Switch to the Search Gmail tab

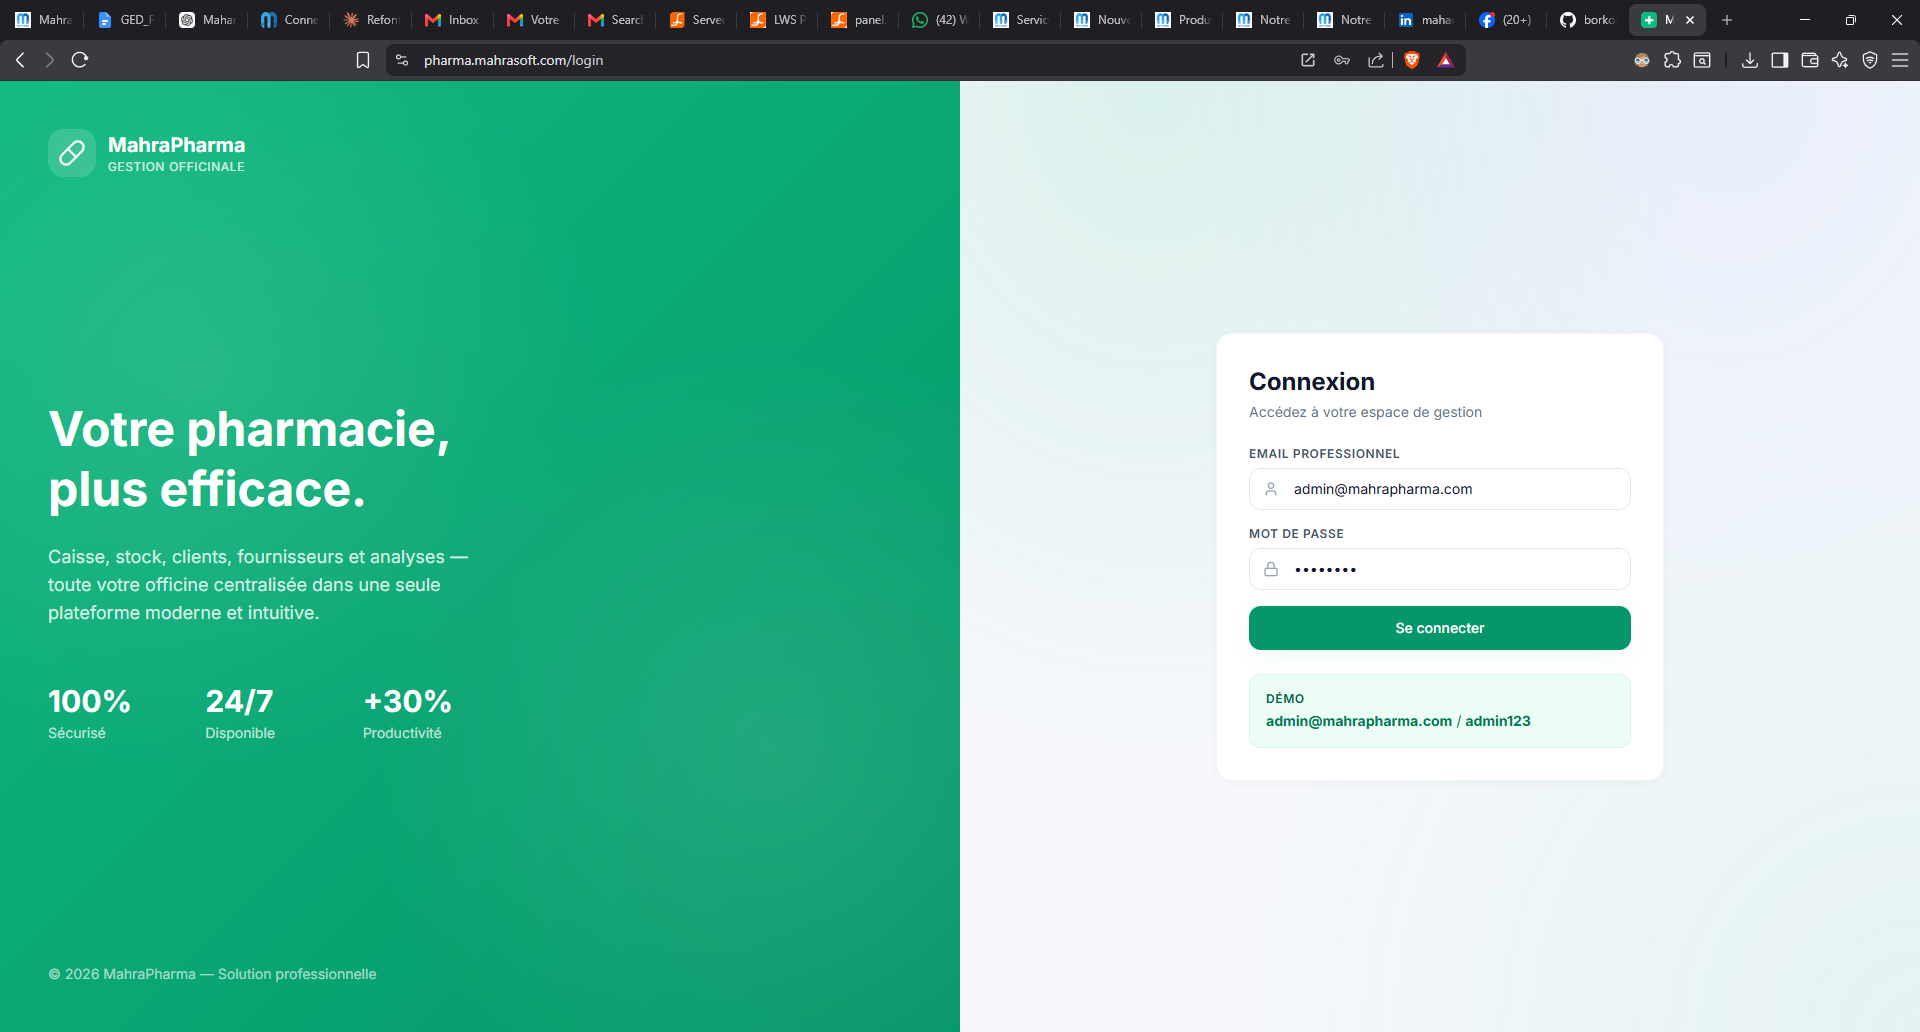pyautogui.click(x=615, y=20)
